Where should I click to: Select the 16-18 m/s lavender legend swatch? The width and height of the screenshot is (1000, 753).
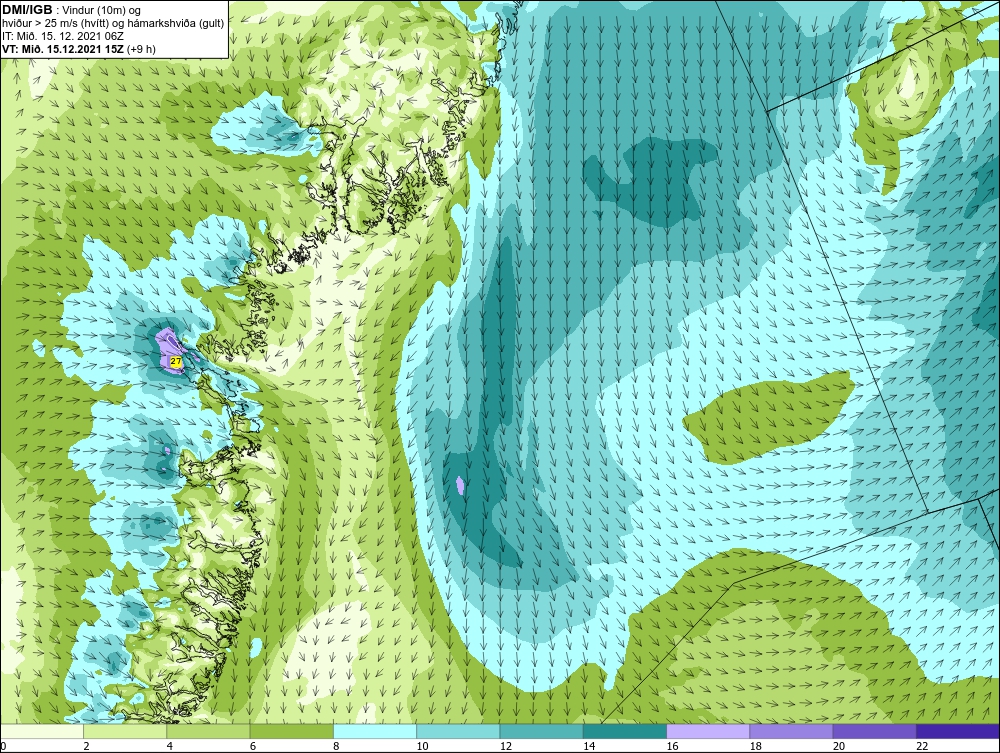click(x=708, y=731)
